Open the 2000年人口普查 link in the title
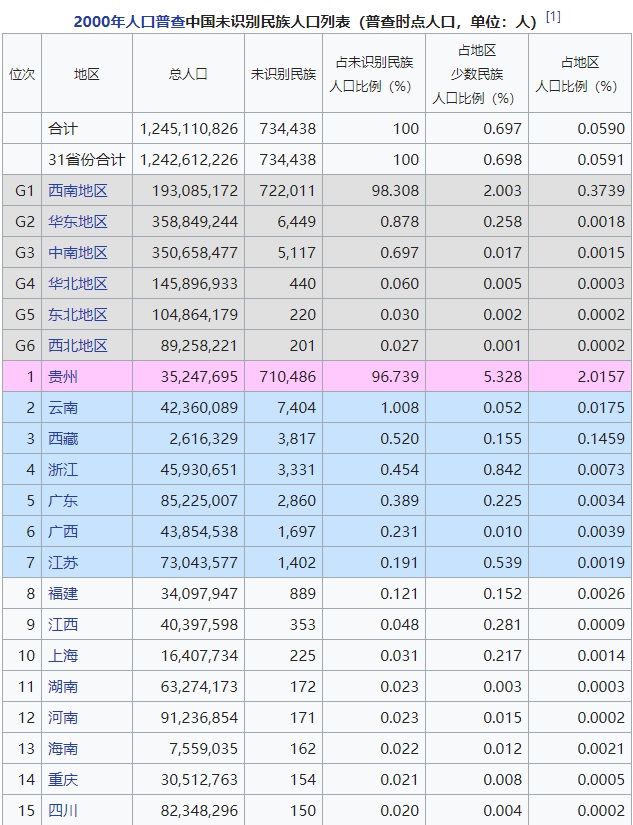The height and width of the screenshot is (825, 633). 129,20
